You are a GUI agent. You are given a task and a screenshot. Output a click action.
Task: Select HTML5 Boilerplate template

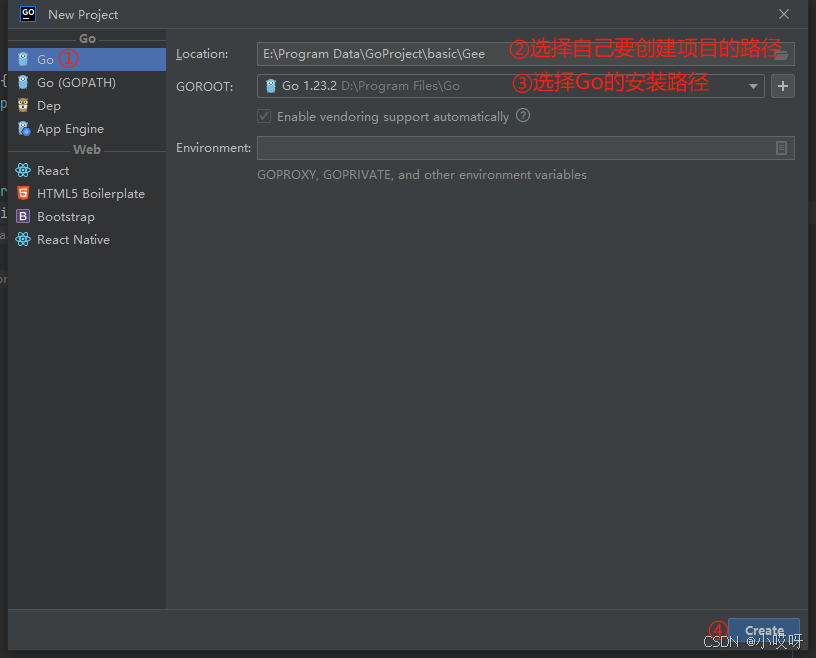tap(87, 194)
